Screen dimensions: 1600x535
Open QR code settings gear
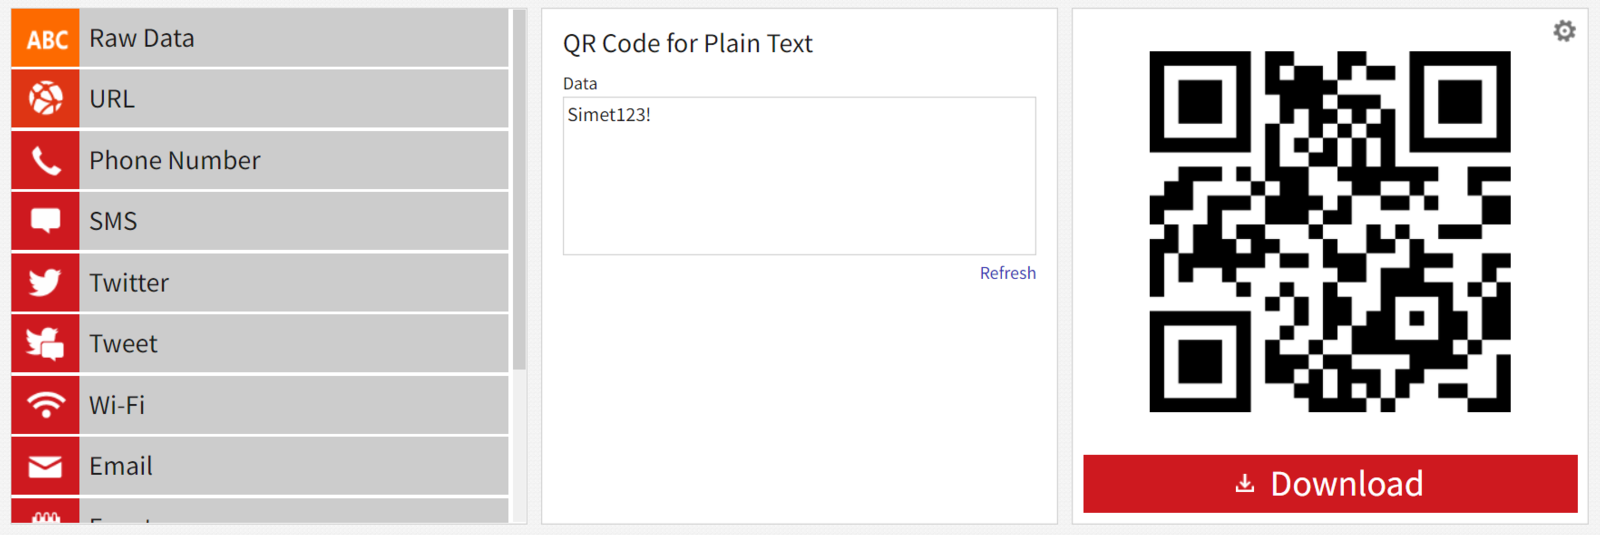[x=1564, y=31]
